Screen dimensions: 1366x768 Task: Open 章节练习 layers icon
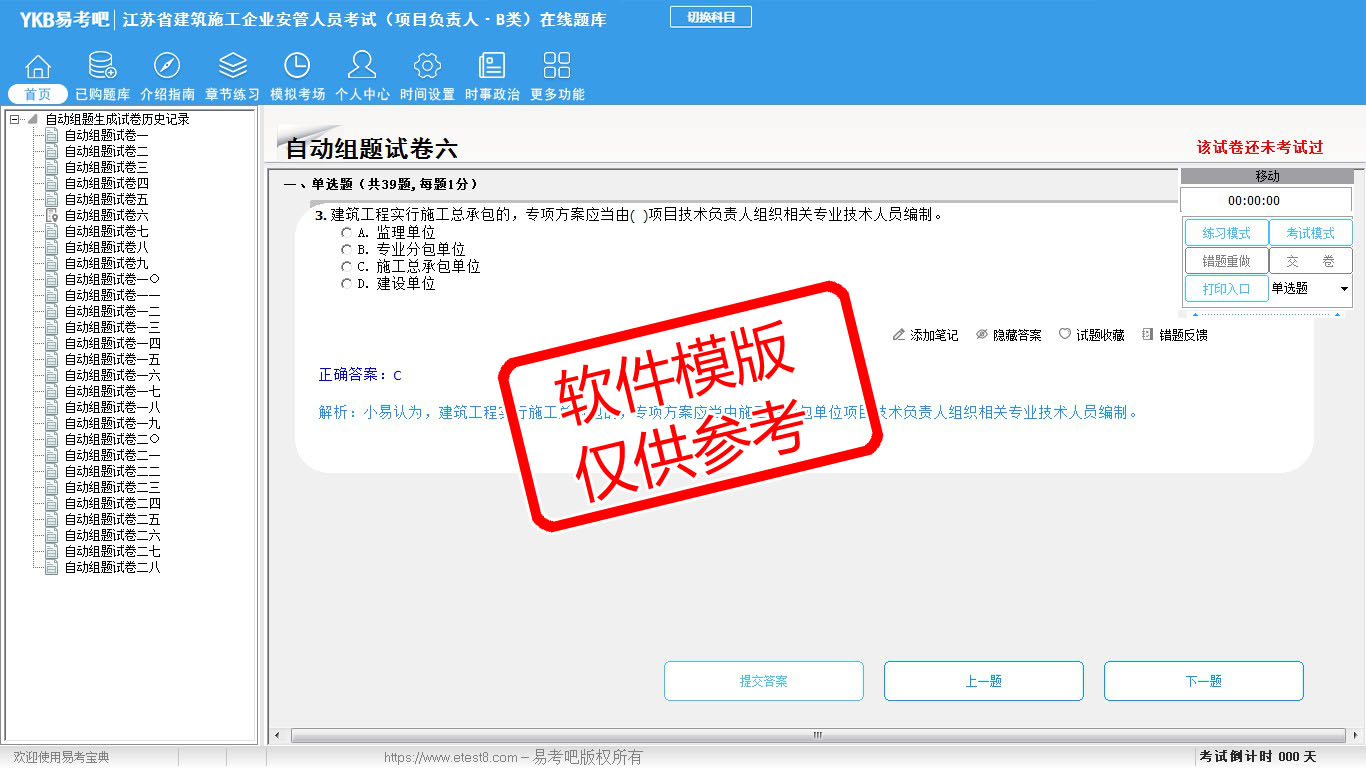coord(232,67)
